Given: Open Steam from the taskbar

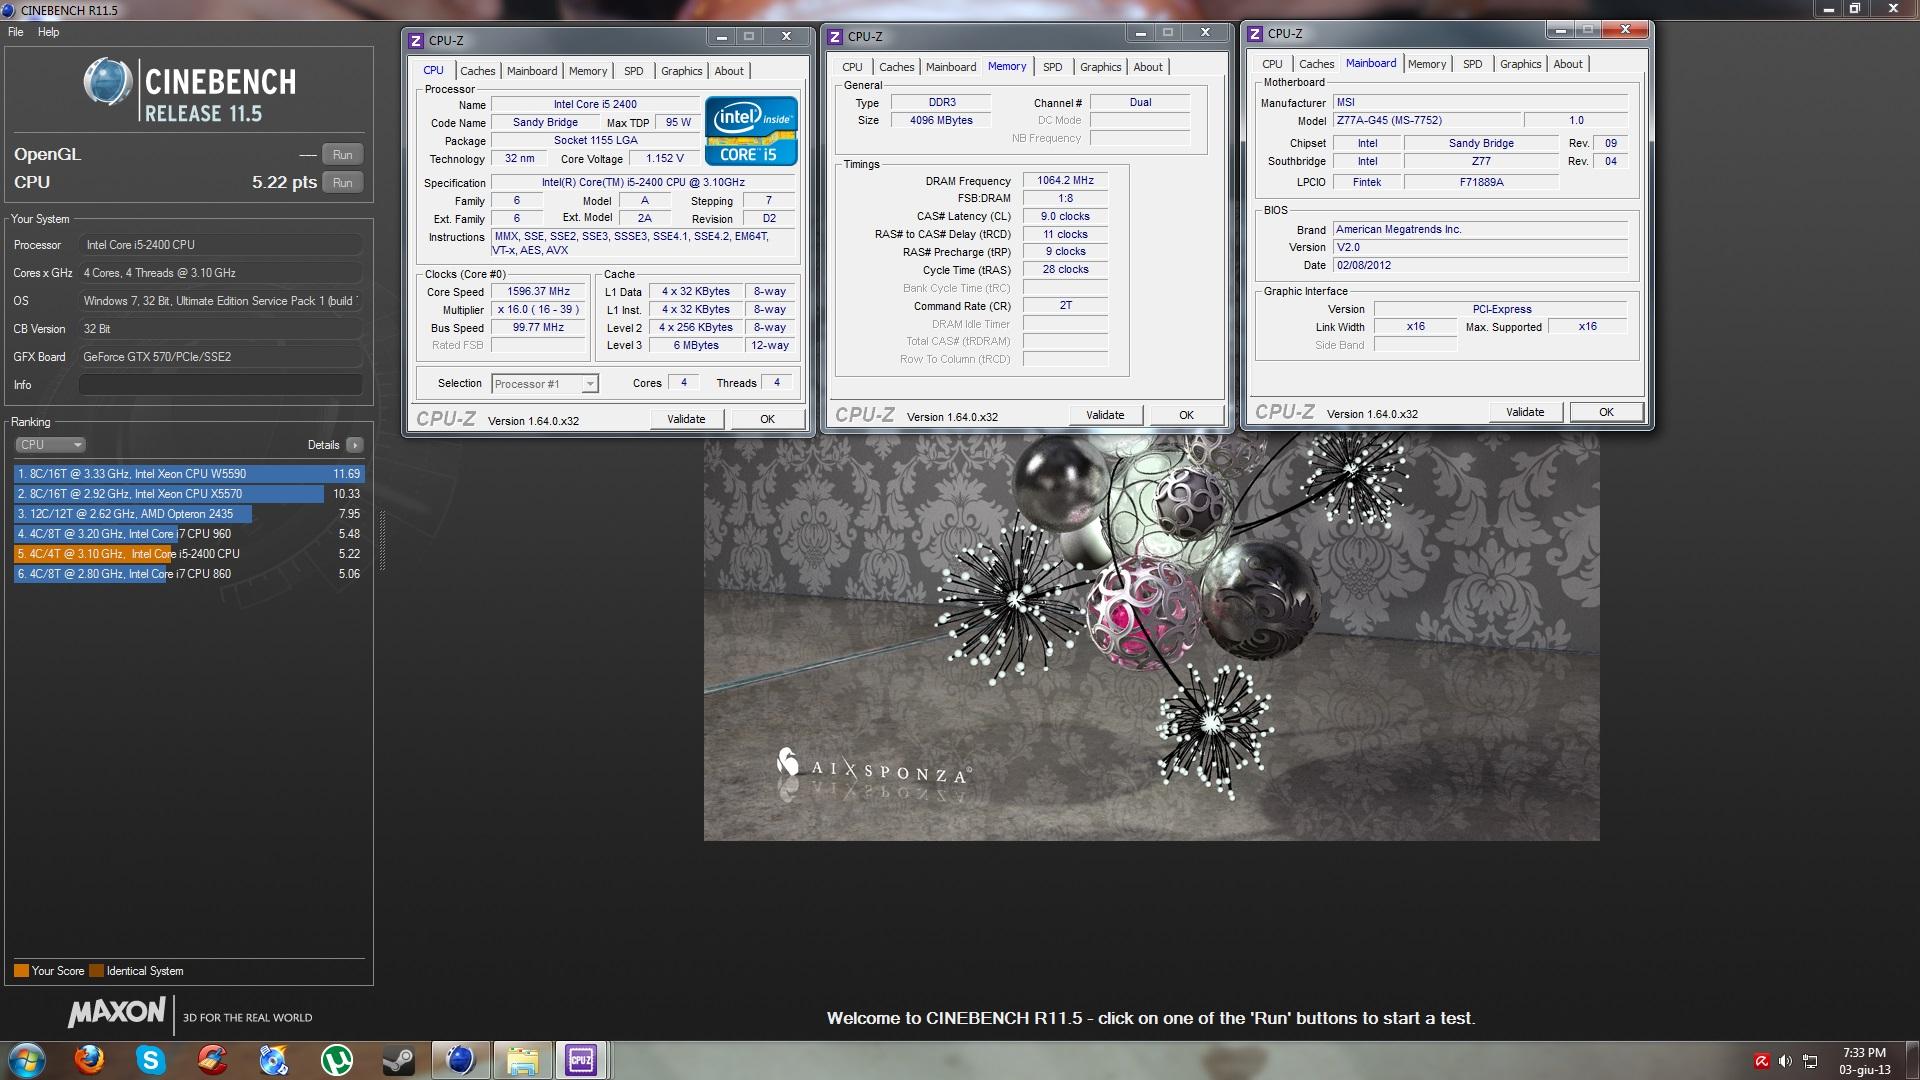Looking at the screenshot, I should (x=398, y=1060).
